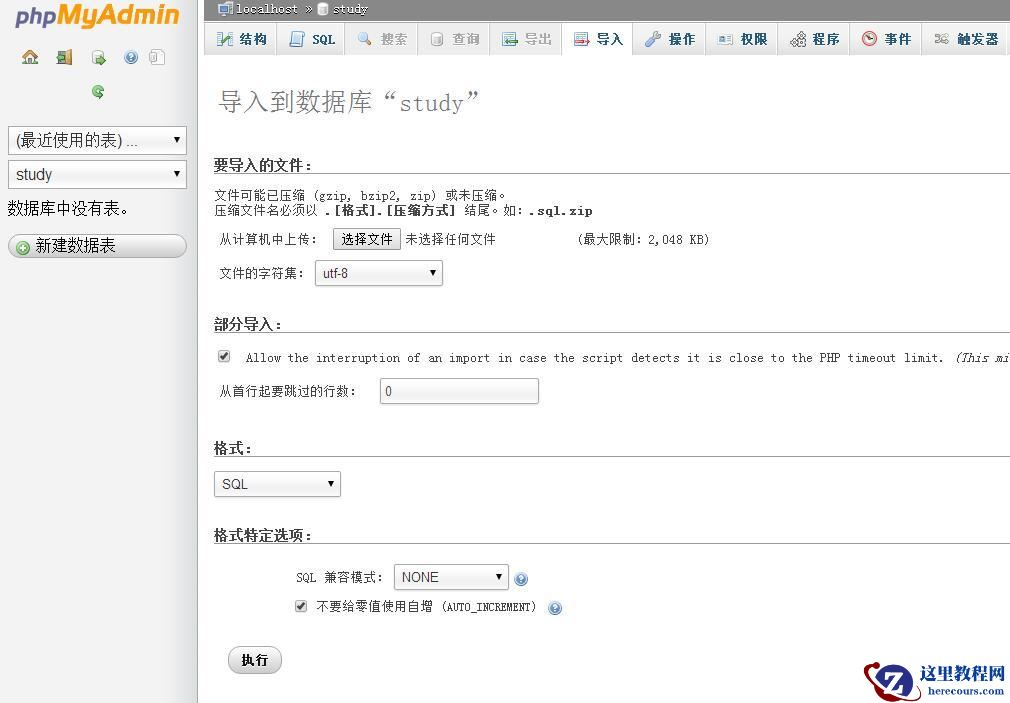Open the 权限 (Privileges) tab
1010x703 pixels.
[x=742, y=39]
